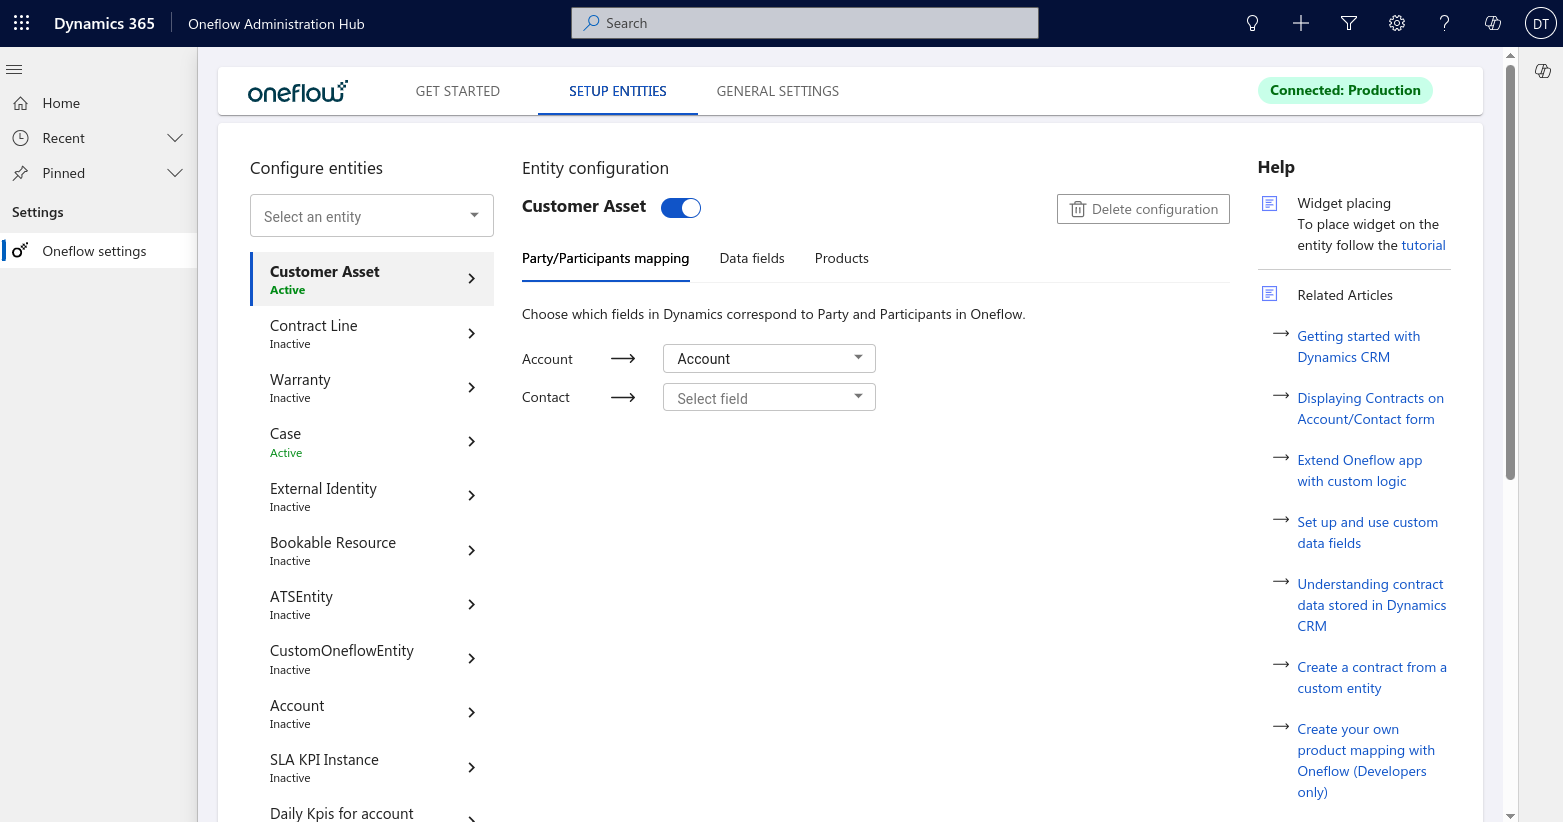This screenshot has height=822, width=1563.
Task: Open the advanced find filter icon
Action: pyautogui.click(x=1348, y=23)
